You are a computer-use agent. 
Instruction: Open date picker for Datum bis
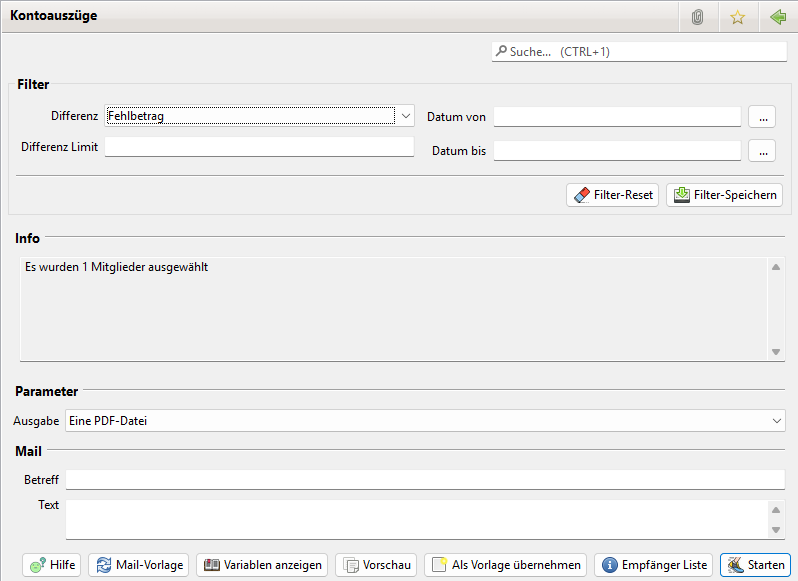762,151
